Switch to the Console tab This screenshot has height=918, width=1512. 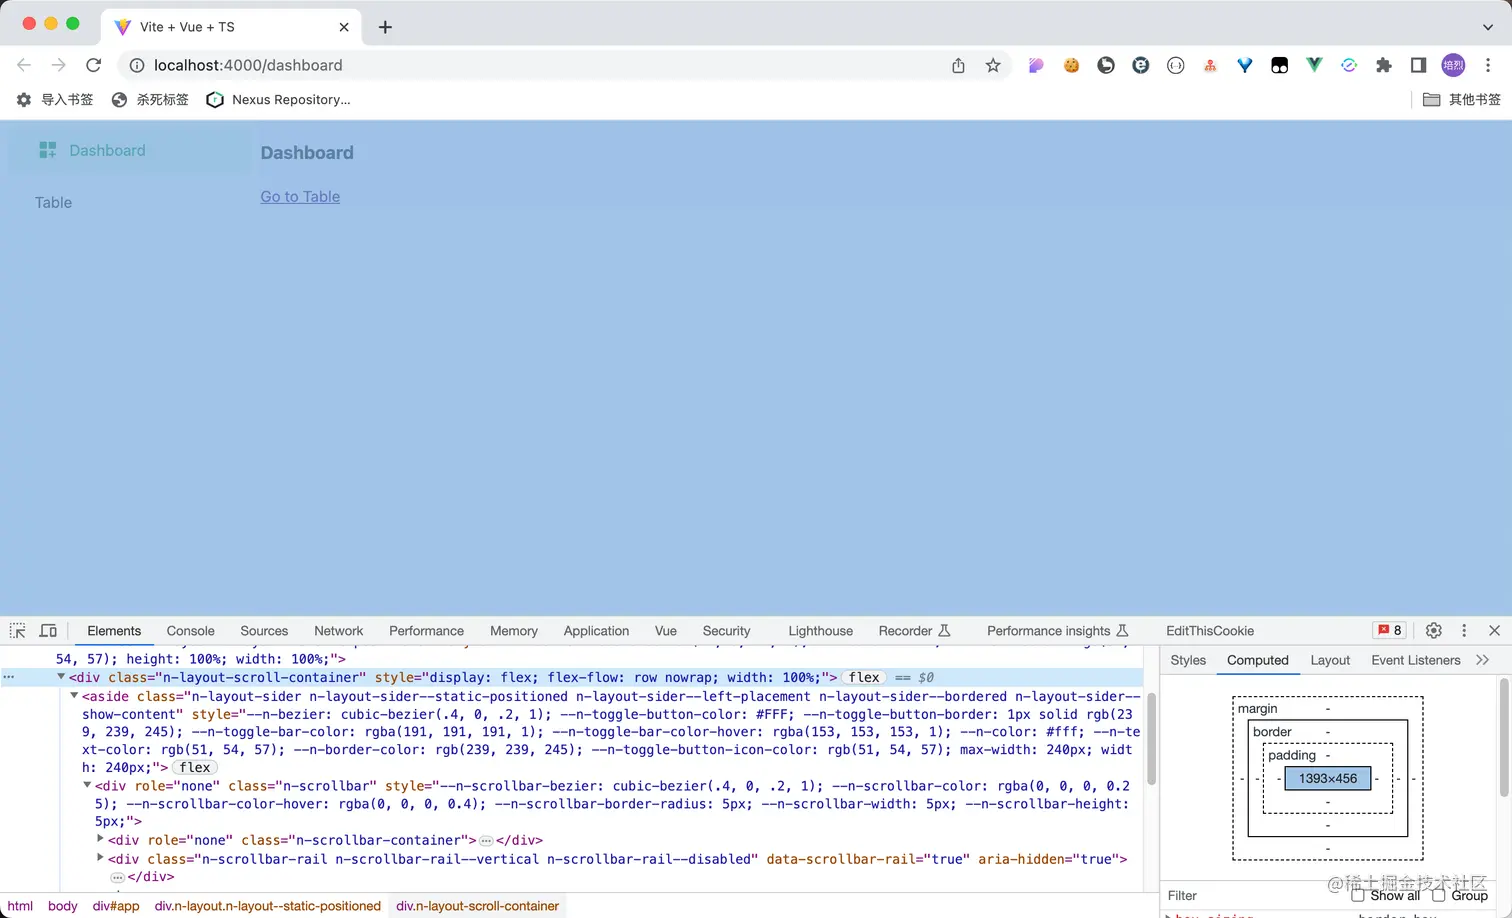[190, 631]
